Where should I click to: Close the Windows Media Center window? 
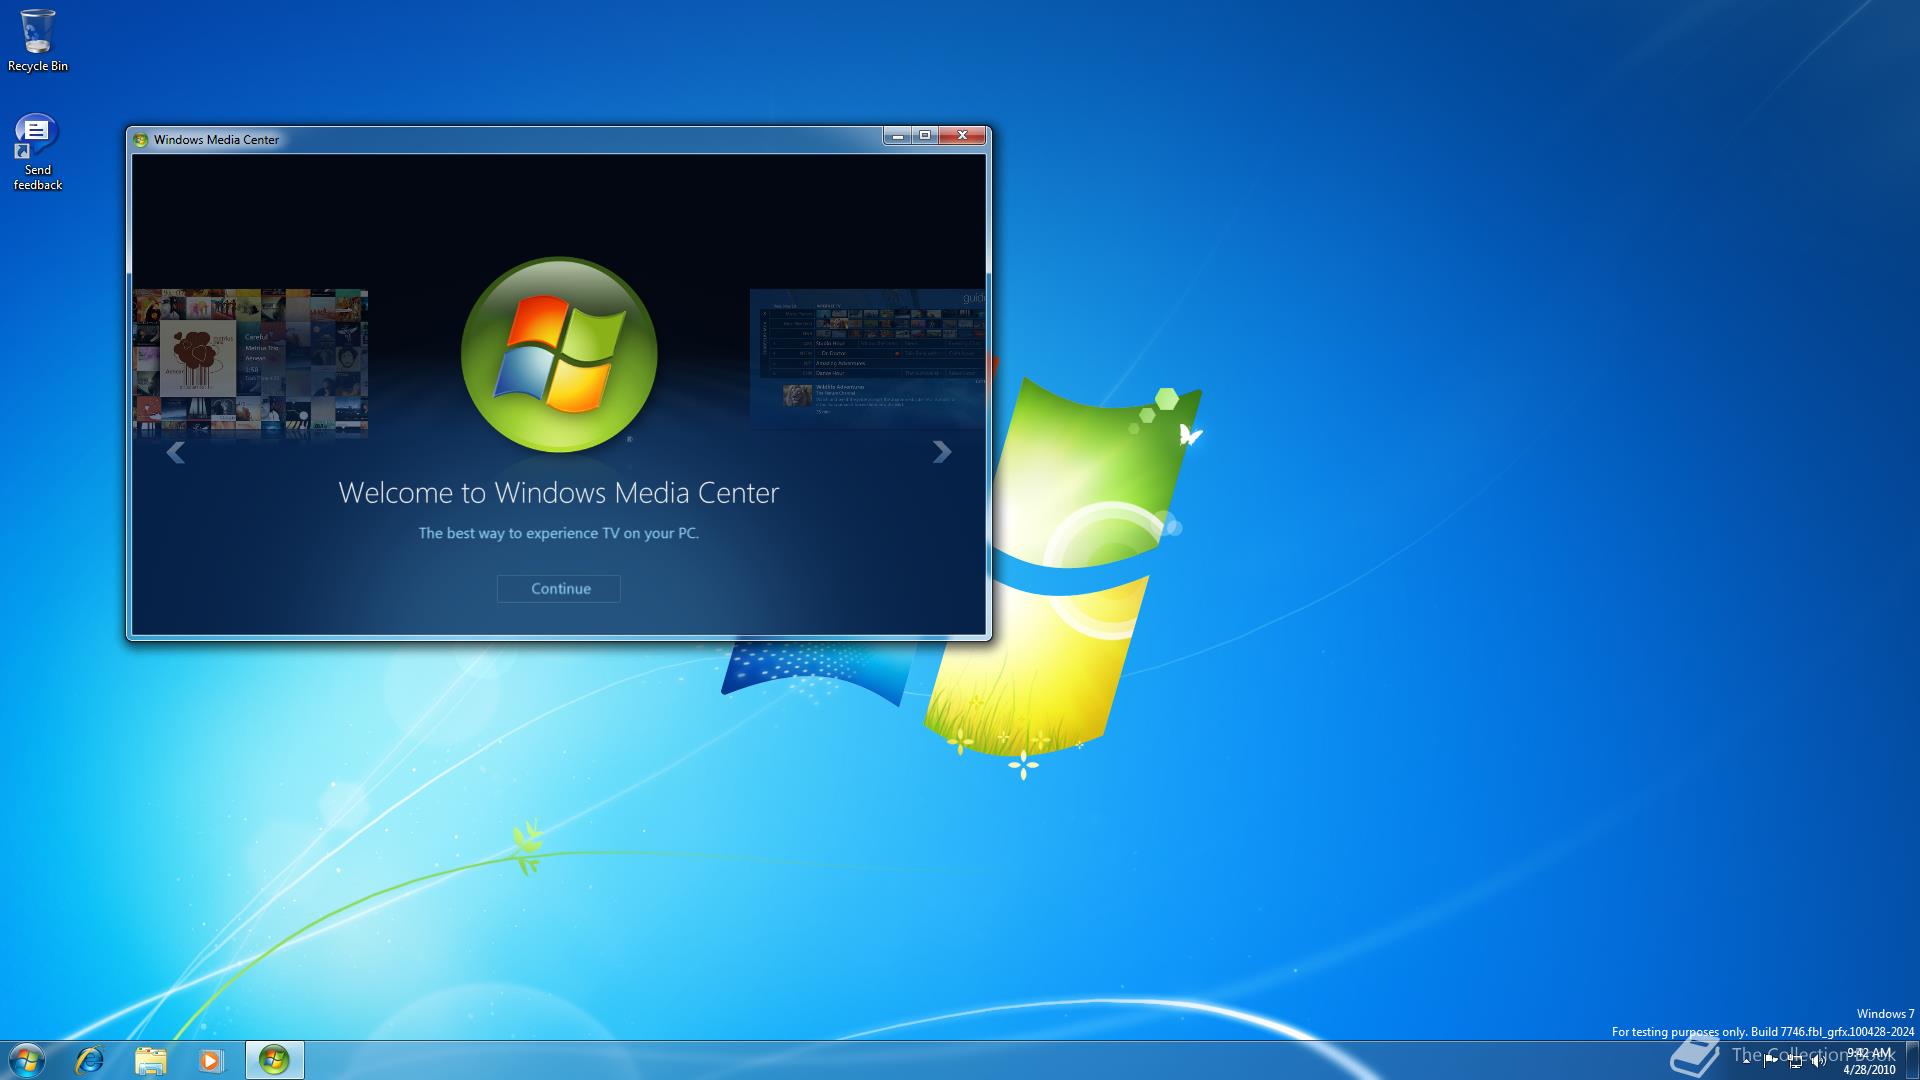963,136
